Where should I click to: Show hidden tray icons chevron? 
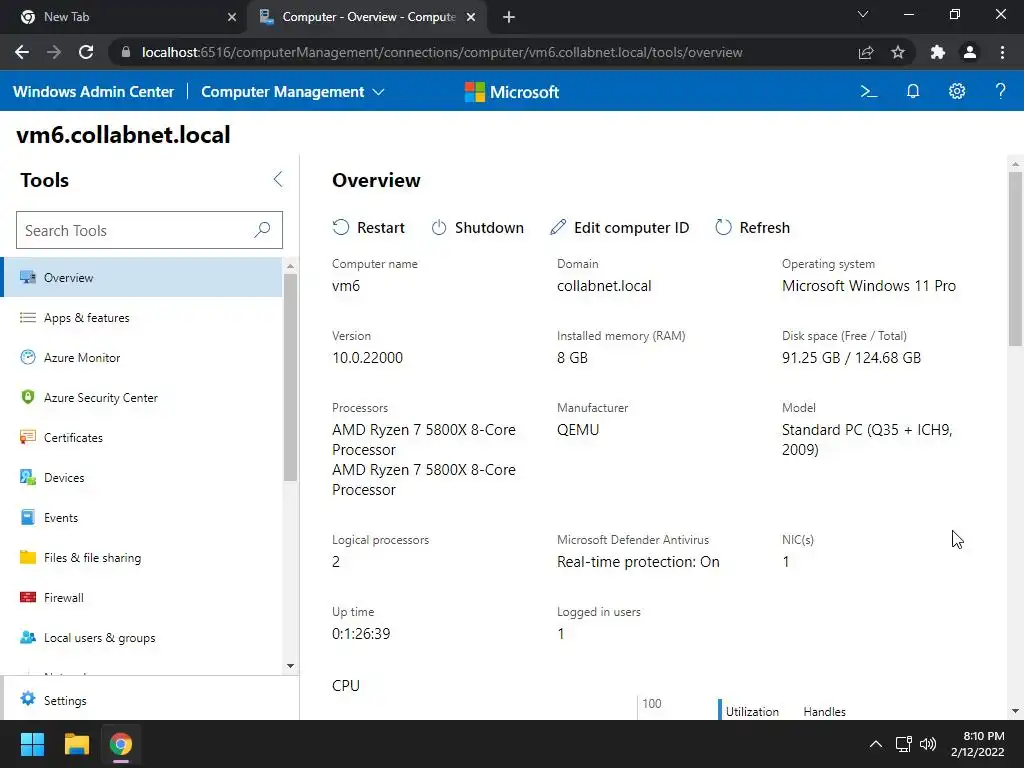(876, 744)
